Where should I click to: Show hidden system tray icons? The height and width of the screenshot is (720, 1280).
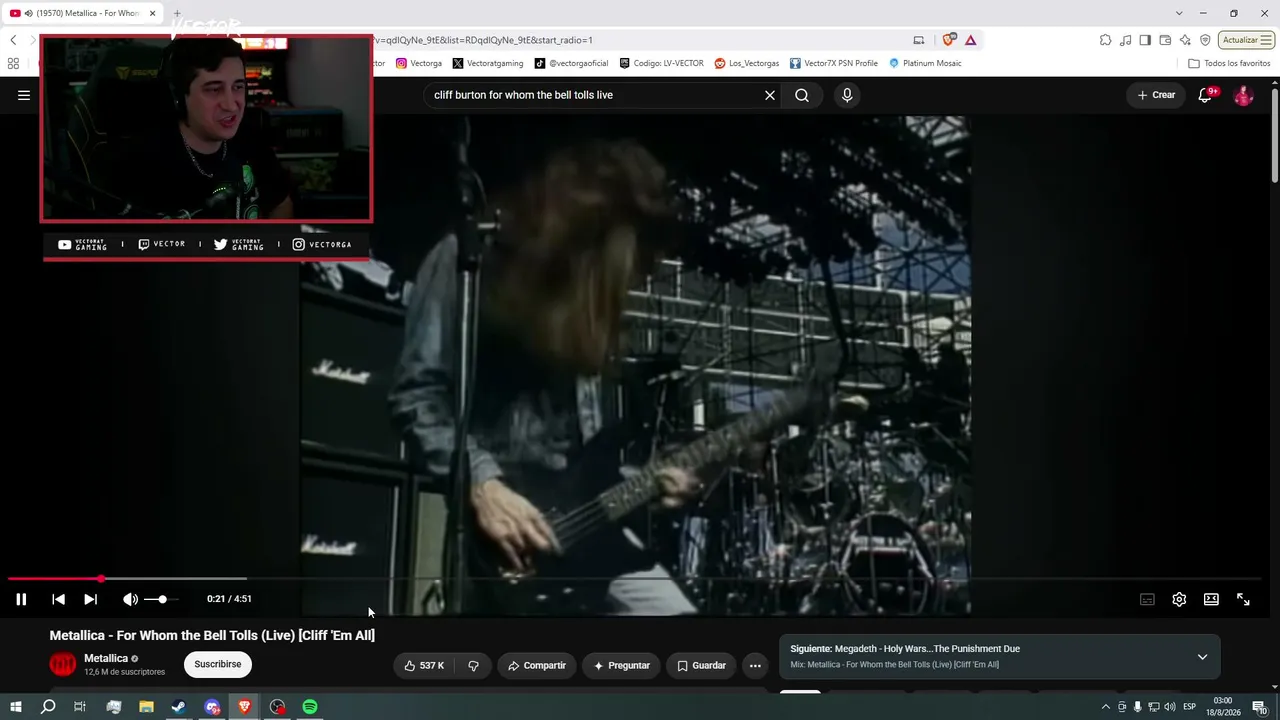[x=1105, y=707]
